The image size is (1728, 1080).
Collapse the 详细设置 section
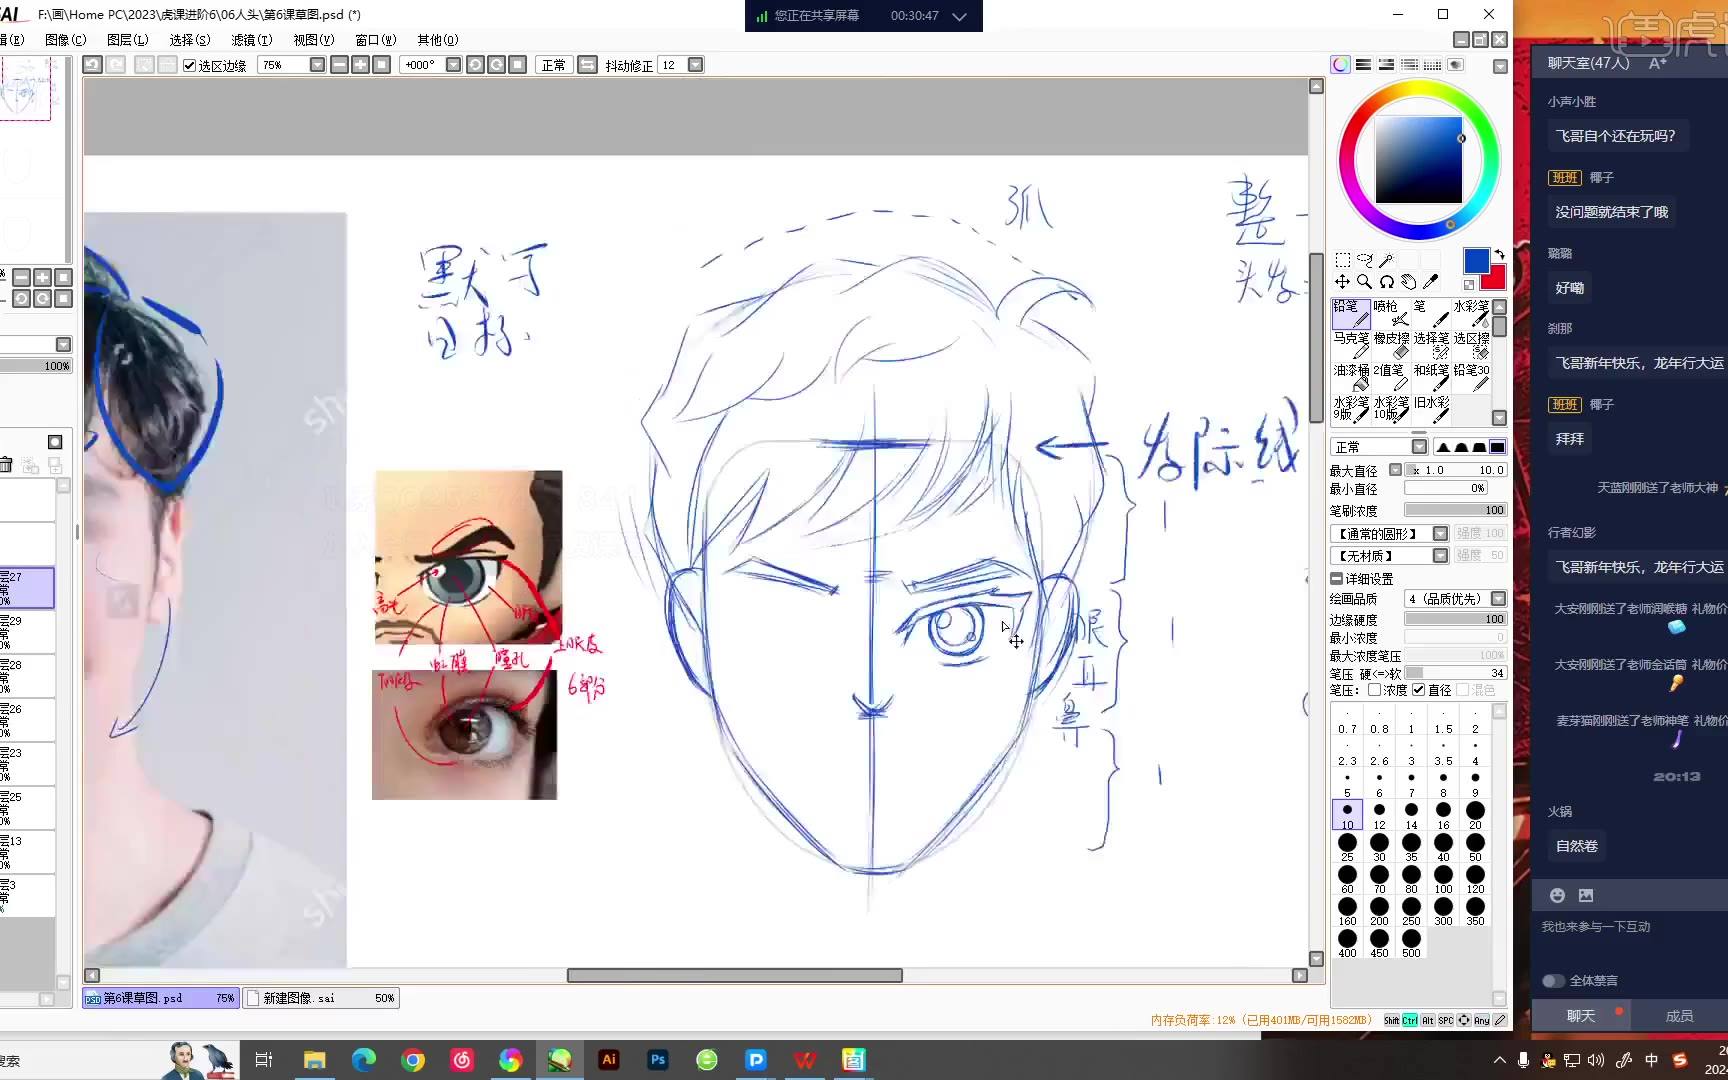pyautogui.click(x=1336, y=579)
